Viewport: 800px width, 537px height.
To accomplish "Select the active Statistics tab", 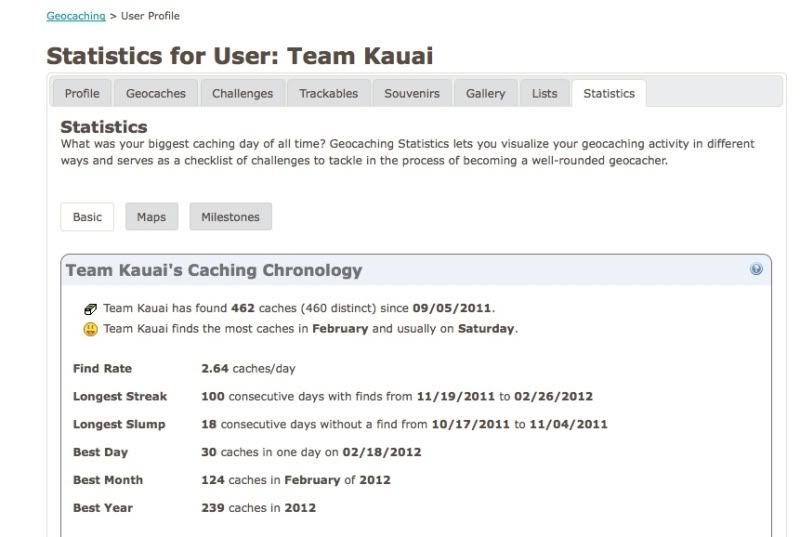I will 609,94.
